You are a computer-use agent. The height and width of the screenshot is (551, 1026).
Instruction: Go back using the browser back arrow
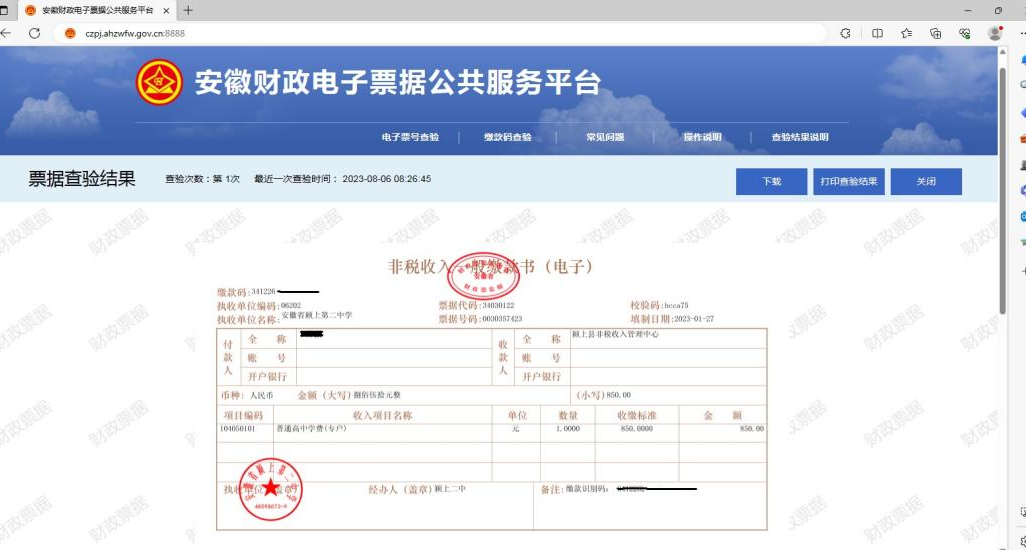[6, 33]
